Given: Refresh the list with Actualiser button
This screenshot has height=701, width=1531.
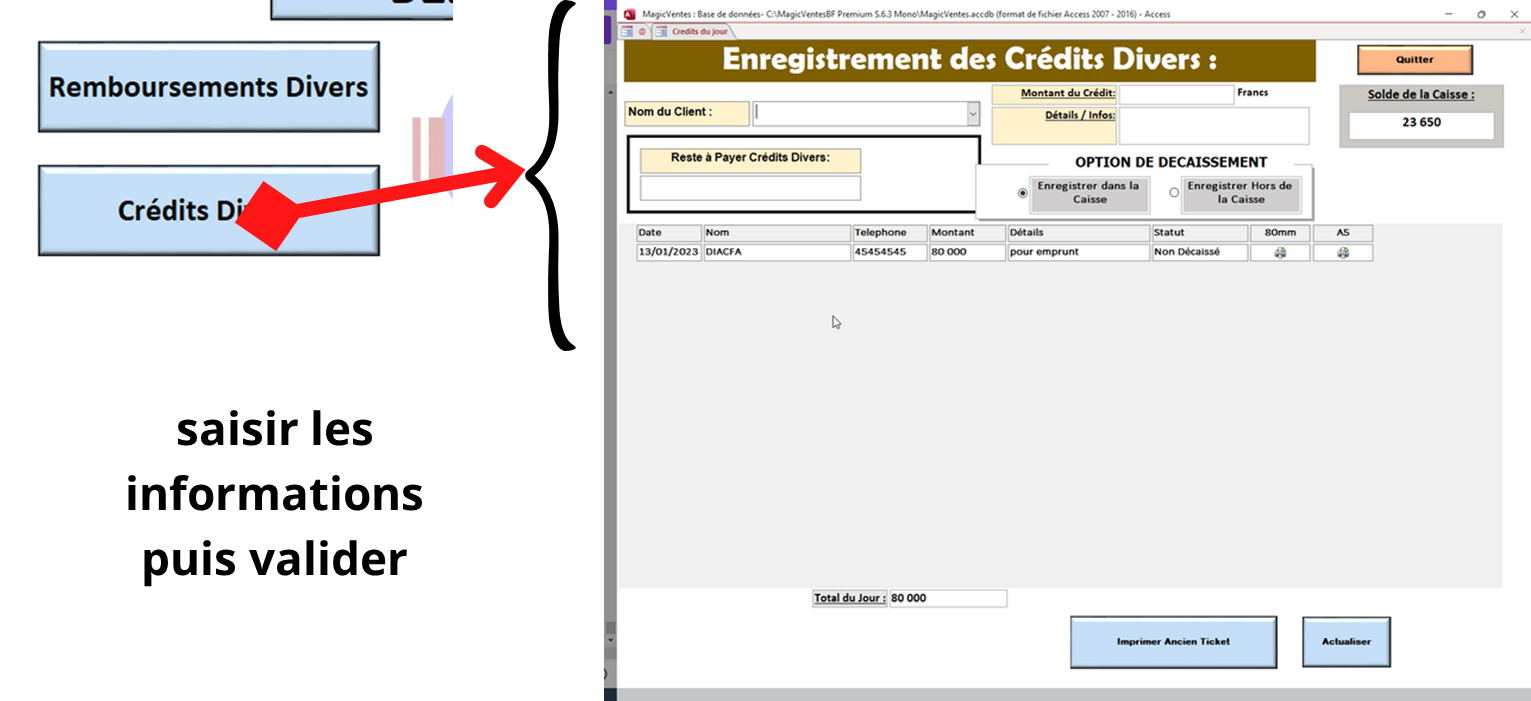Looking at the screenshot, I should pos(1345,642).
